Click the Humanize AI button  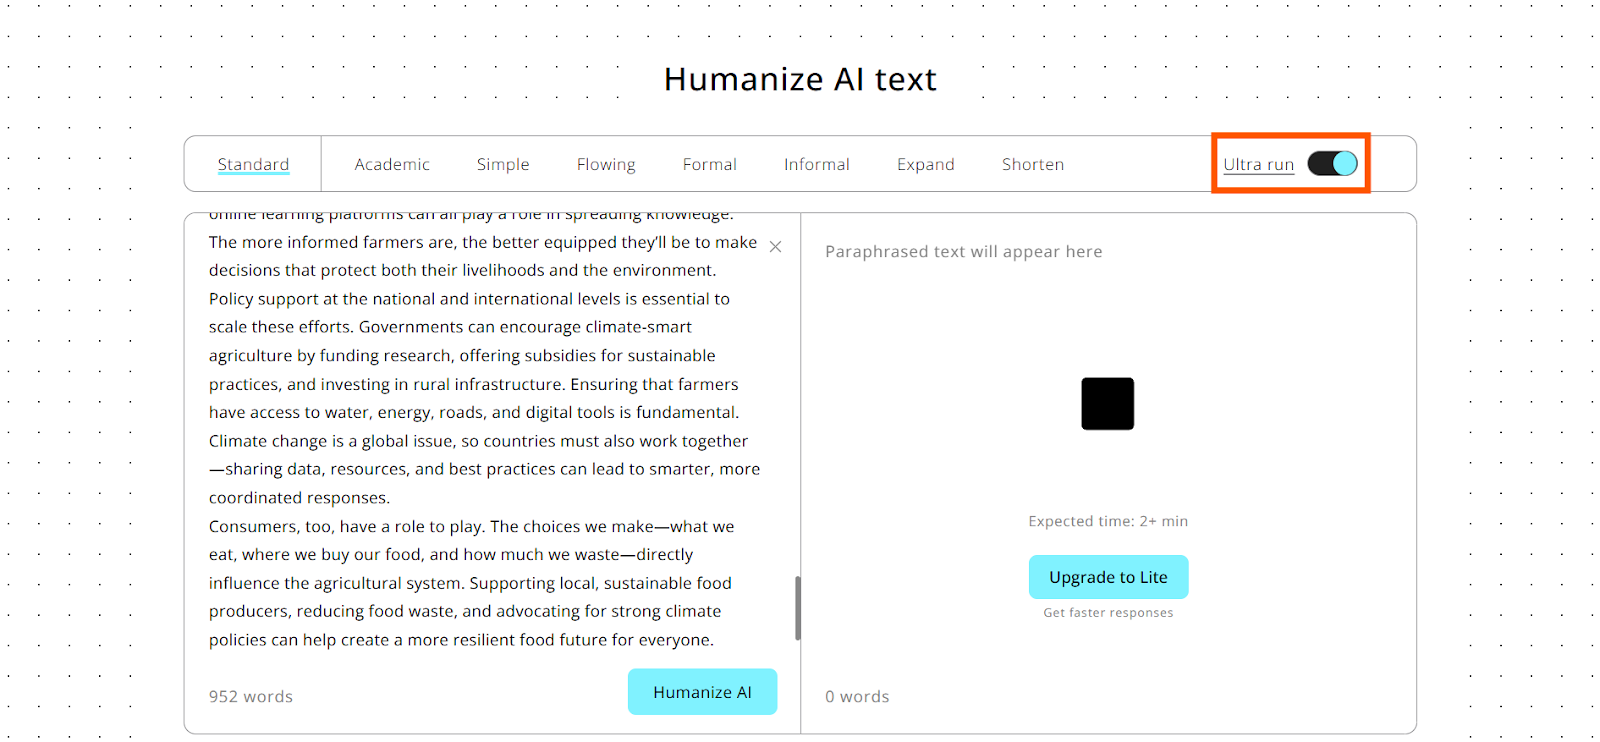tap(702, 692)
